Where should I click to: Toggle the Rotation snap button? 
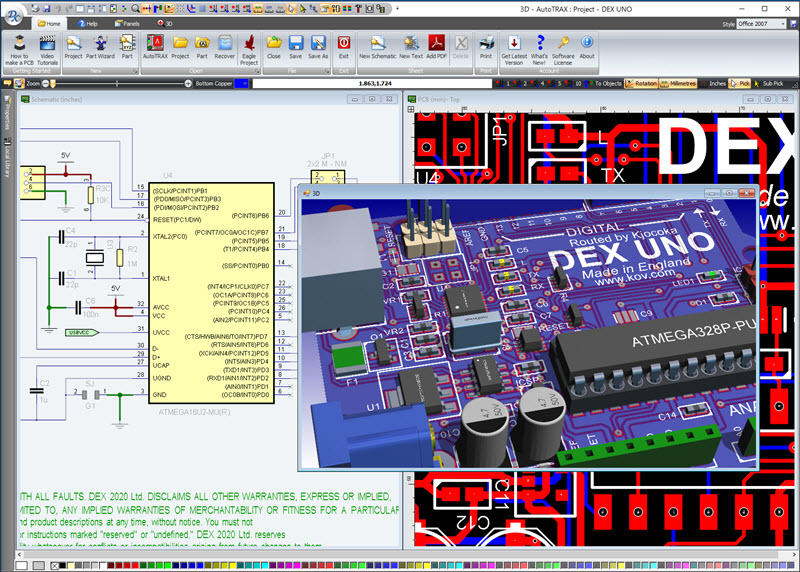(641, 84)
